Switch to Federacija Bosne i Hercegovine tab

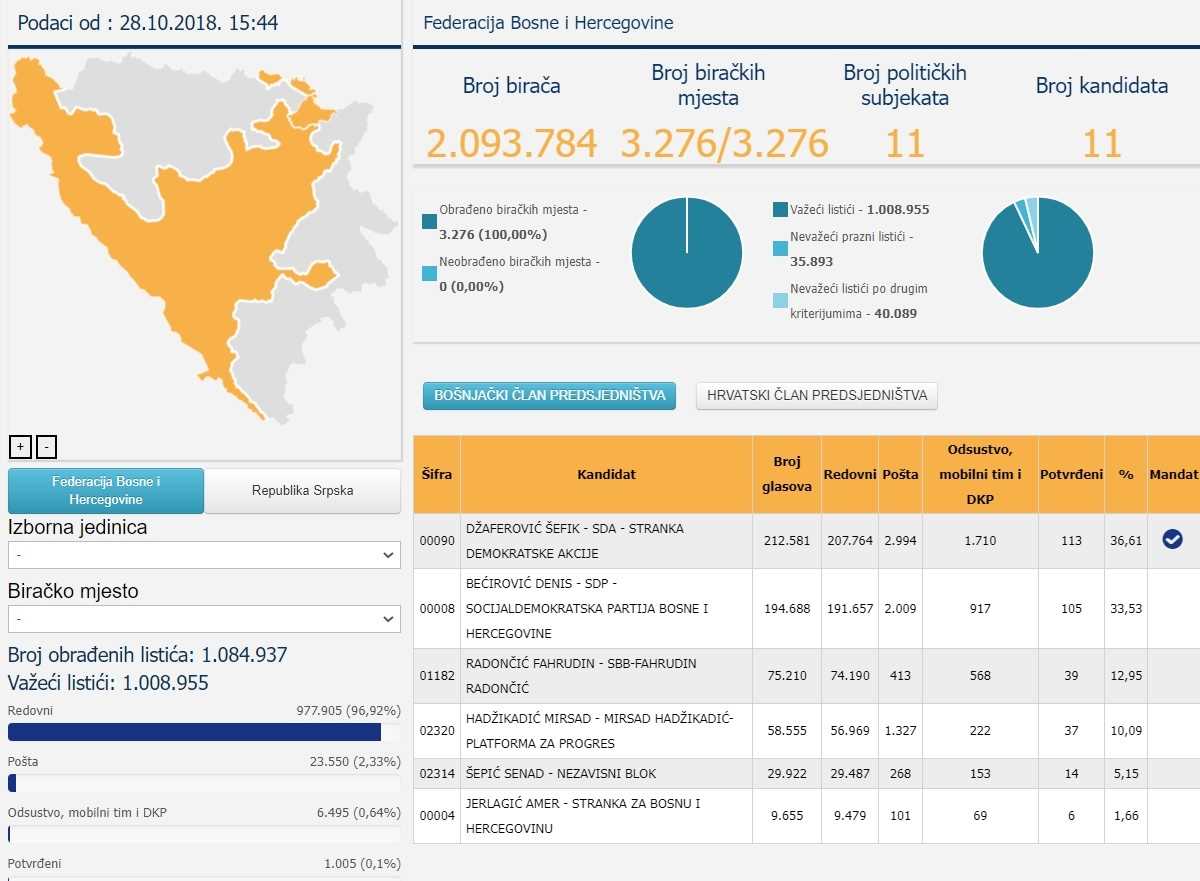coord(106,491)
